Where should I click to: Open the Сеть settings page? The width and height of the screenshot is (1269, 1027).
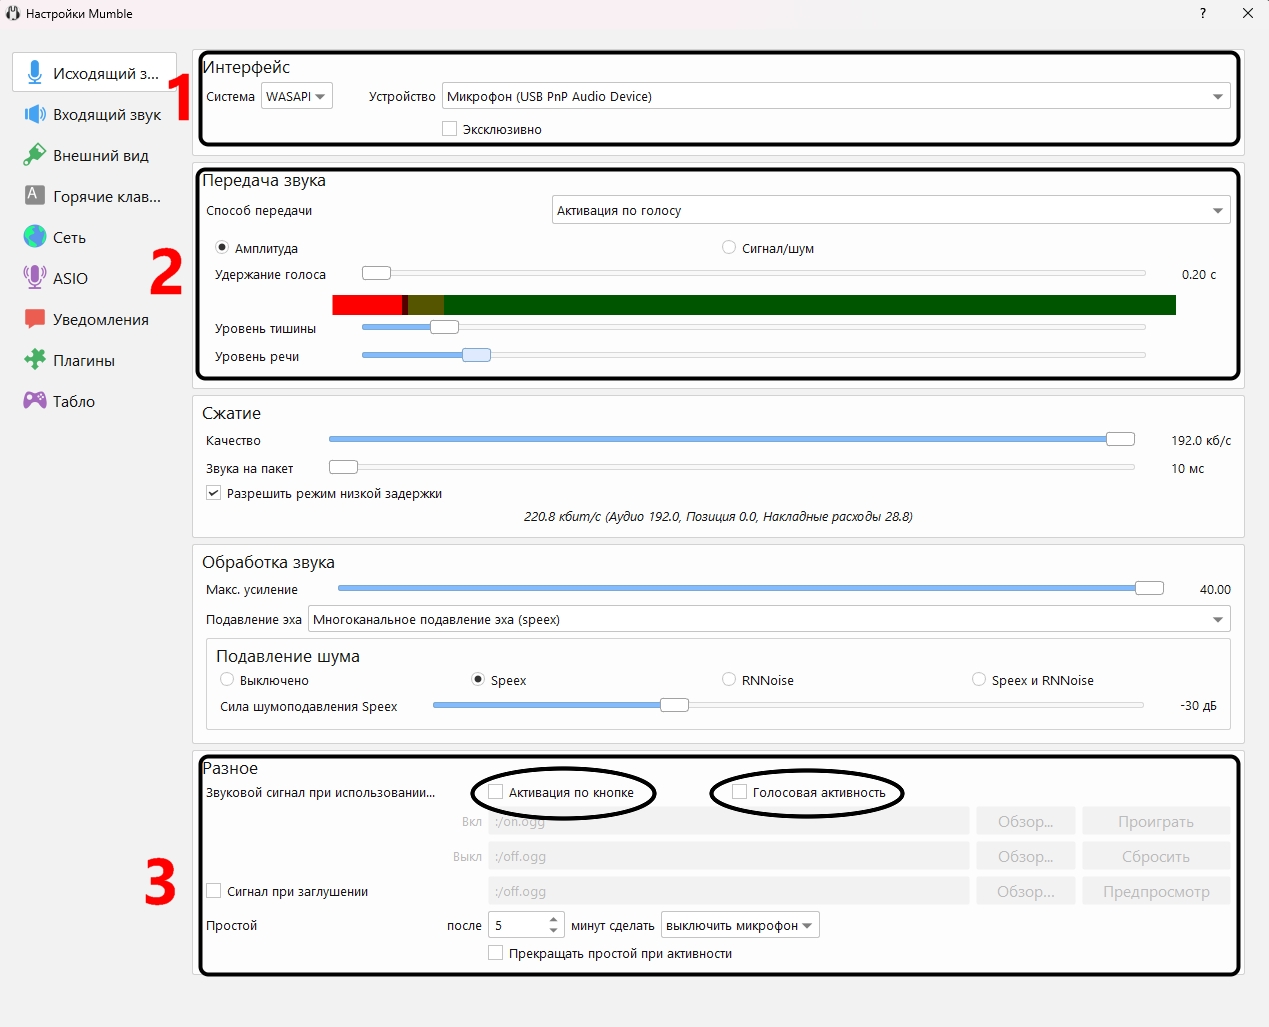click(x=95, y=237)
